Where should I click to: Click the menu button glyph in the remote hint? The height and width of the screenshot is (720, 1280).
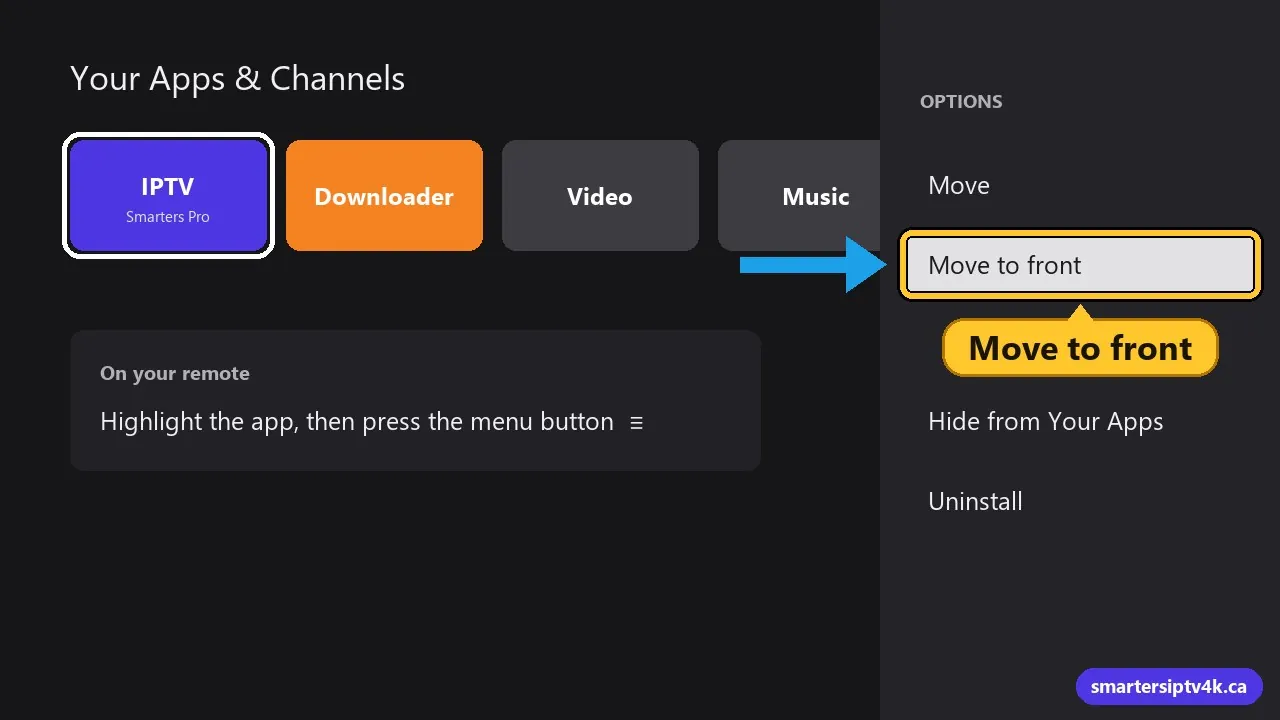(x=636, y=422)
